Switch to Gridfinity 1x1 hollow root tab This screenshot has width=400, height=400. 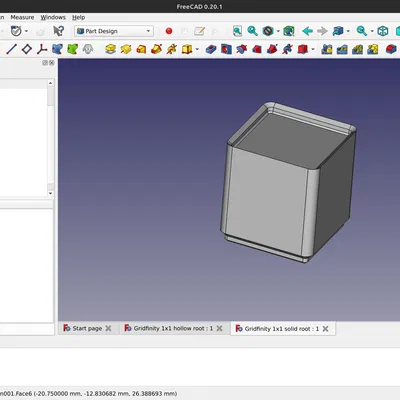point(173,328)
